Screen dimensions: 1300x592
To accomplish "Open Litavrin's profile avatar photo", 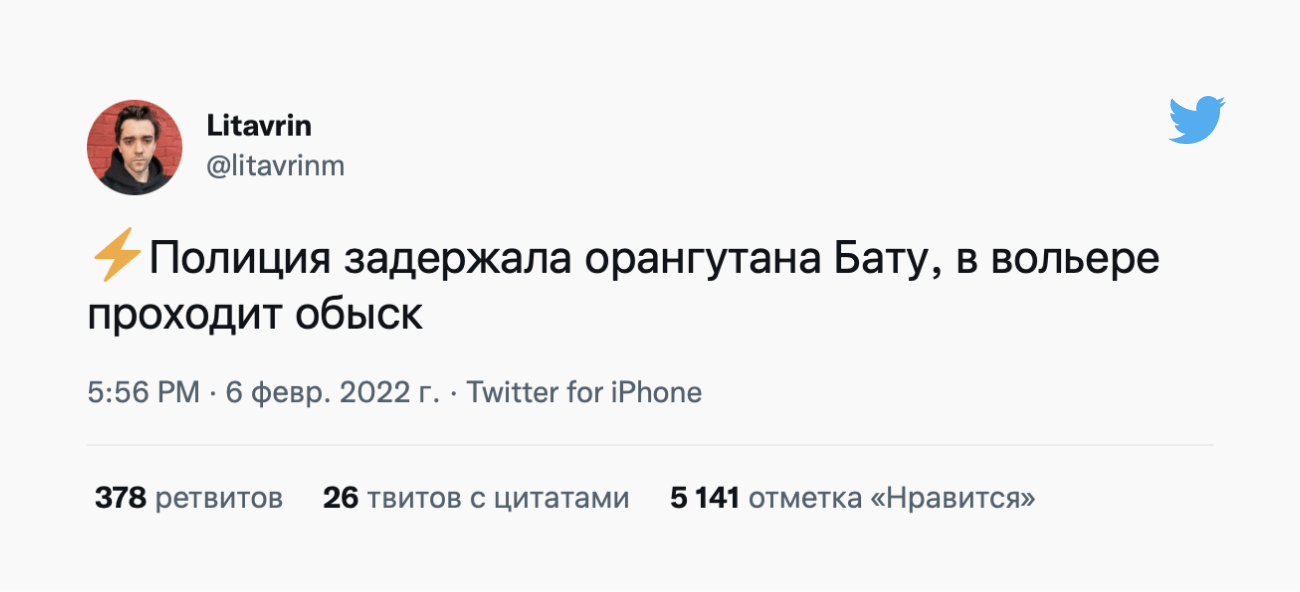I will [135, 147].
